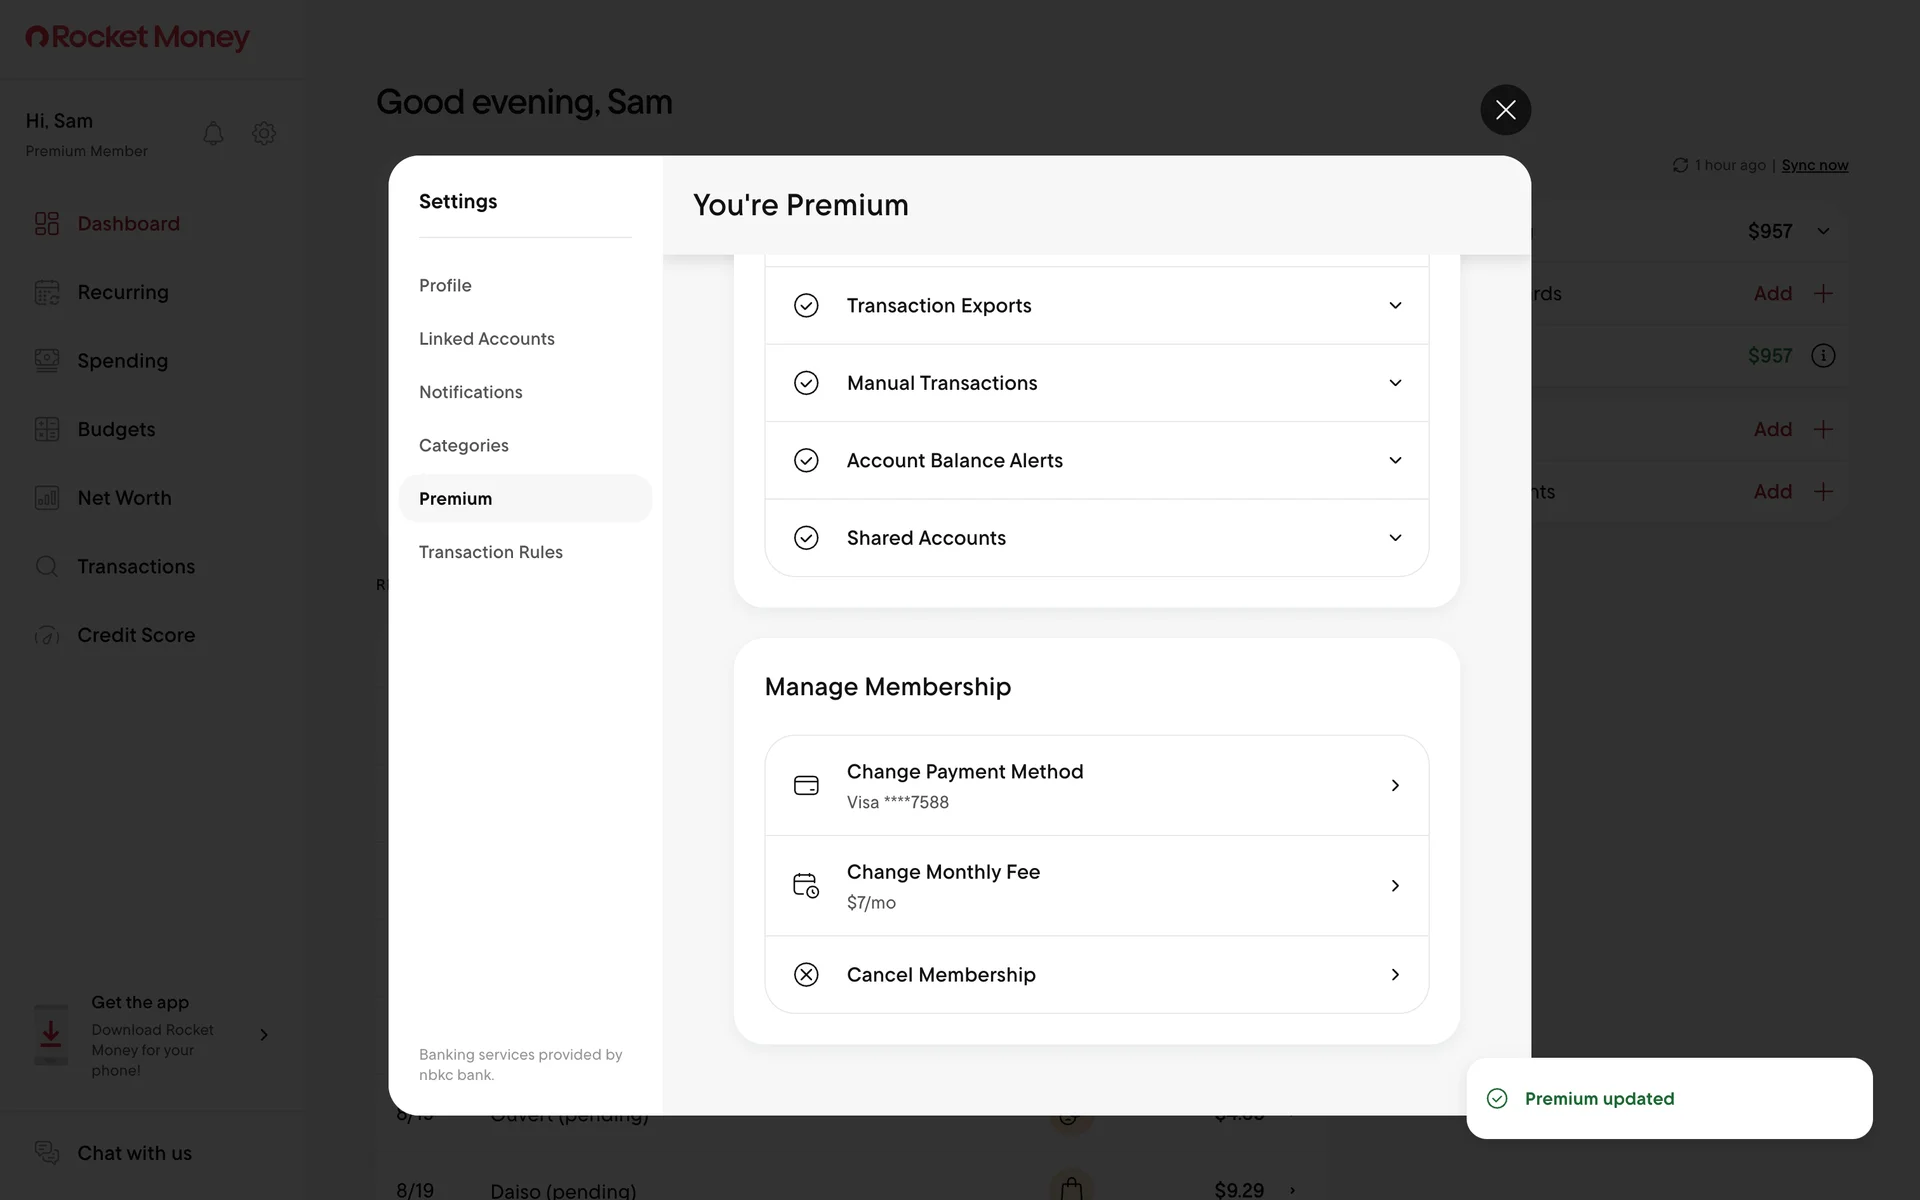Click the Net Worth chart icon in the sidebar
The width and height of the screenshot is (1920, 1200).
pyautogui.click(x=47, y=498)
